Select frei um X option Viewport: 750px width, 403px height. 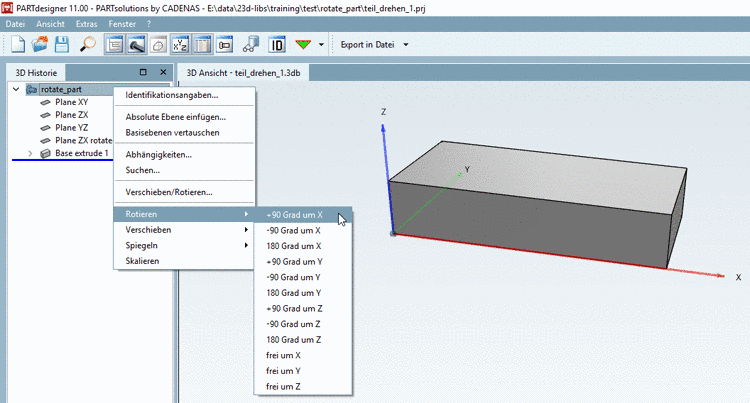[x=303, y=356]
